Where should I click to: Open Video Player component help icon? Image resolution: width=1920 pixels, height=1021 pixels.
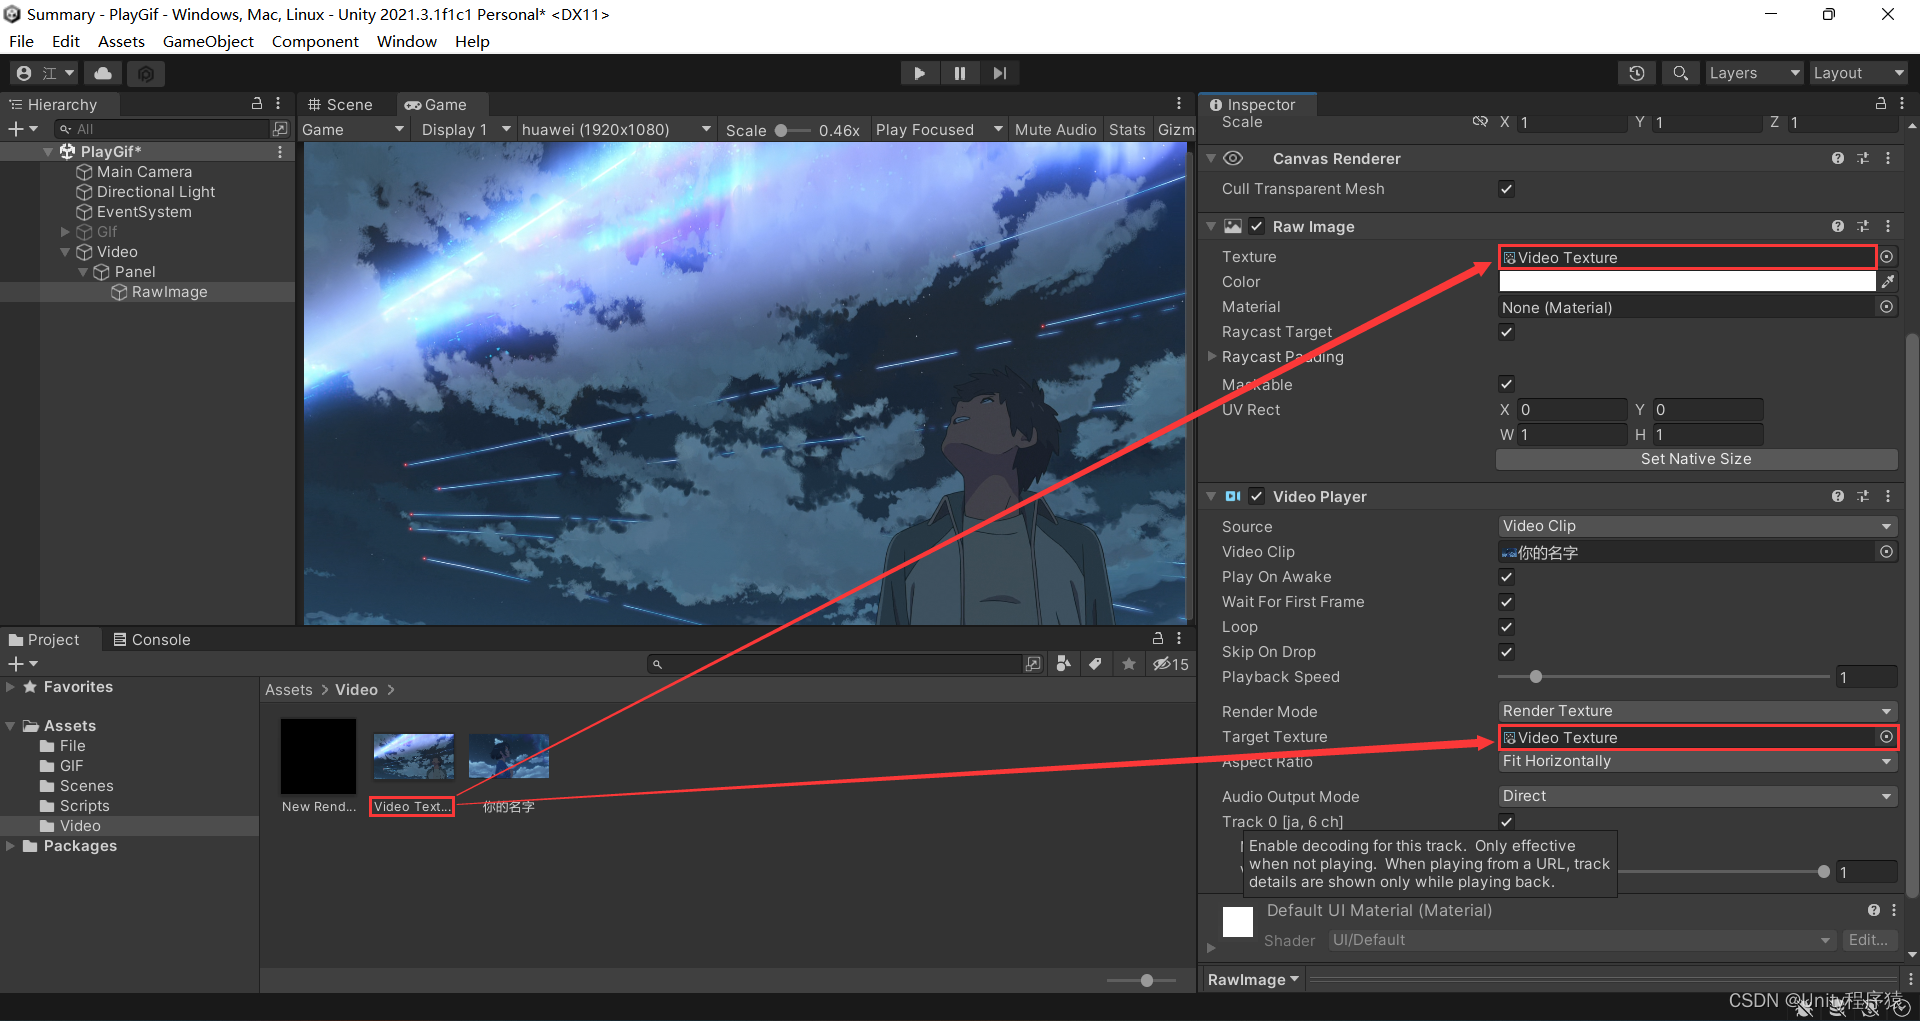click(x=1838, y=497)
